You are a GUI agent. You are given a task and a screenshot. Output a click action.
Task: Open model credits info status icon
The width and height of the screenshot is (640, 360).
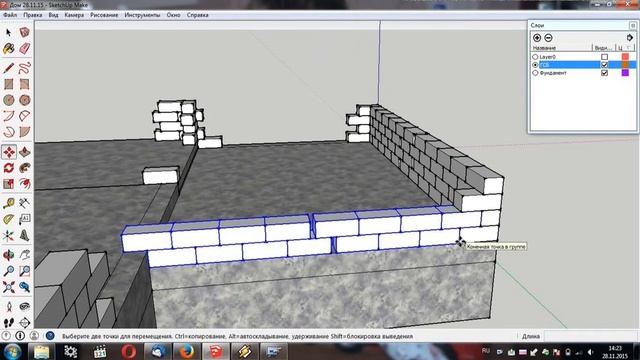click(x=20, y=336)
